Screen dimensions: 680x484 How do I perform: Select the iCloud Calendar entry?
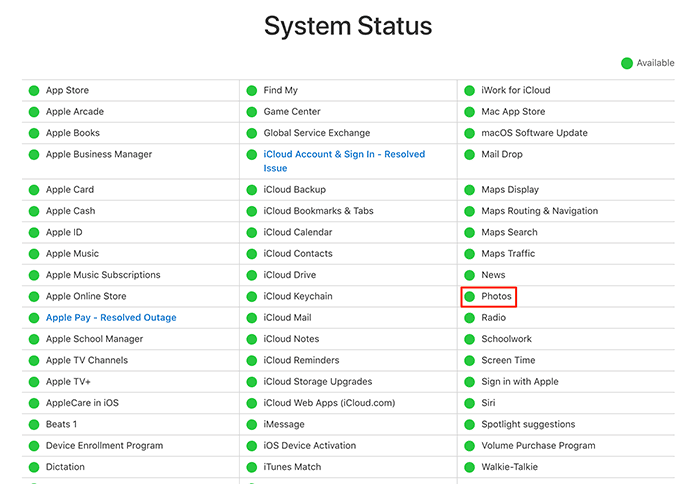[298, 232]
